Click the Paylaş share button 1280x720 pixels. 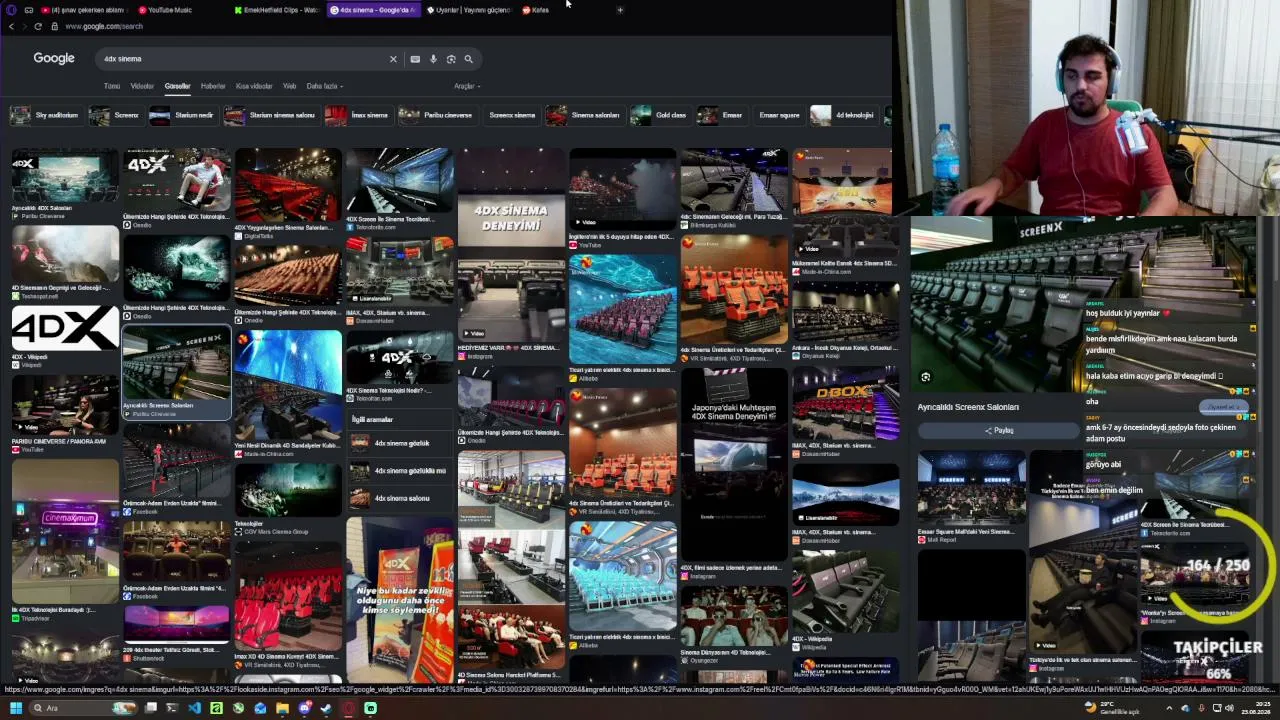coord(999,430)
